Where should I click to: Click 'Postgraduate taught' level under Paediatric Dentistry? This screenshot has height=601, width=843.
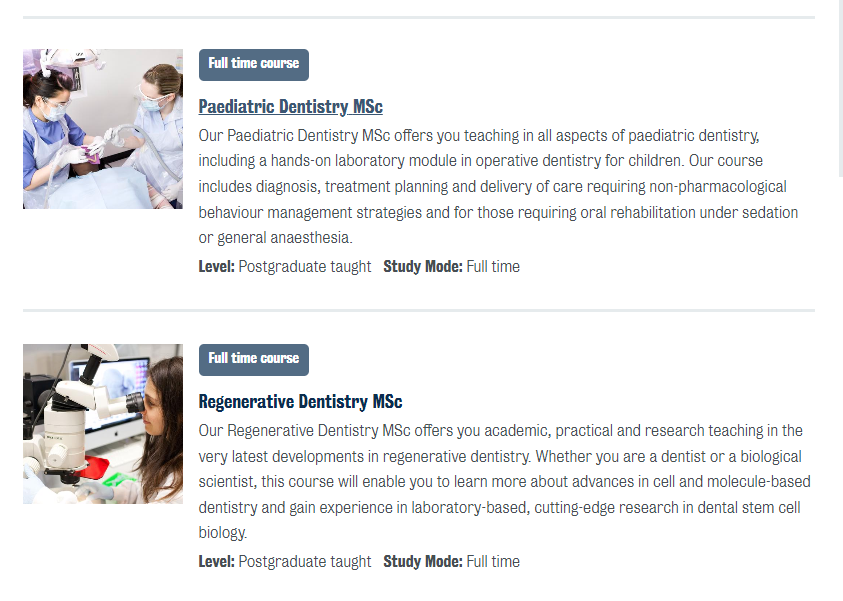(x=305, y=267)
